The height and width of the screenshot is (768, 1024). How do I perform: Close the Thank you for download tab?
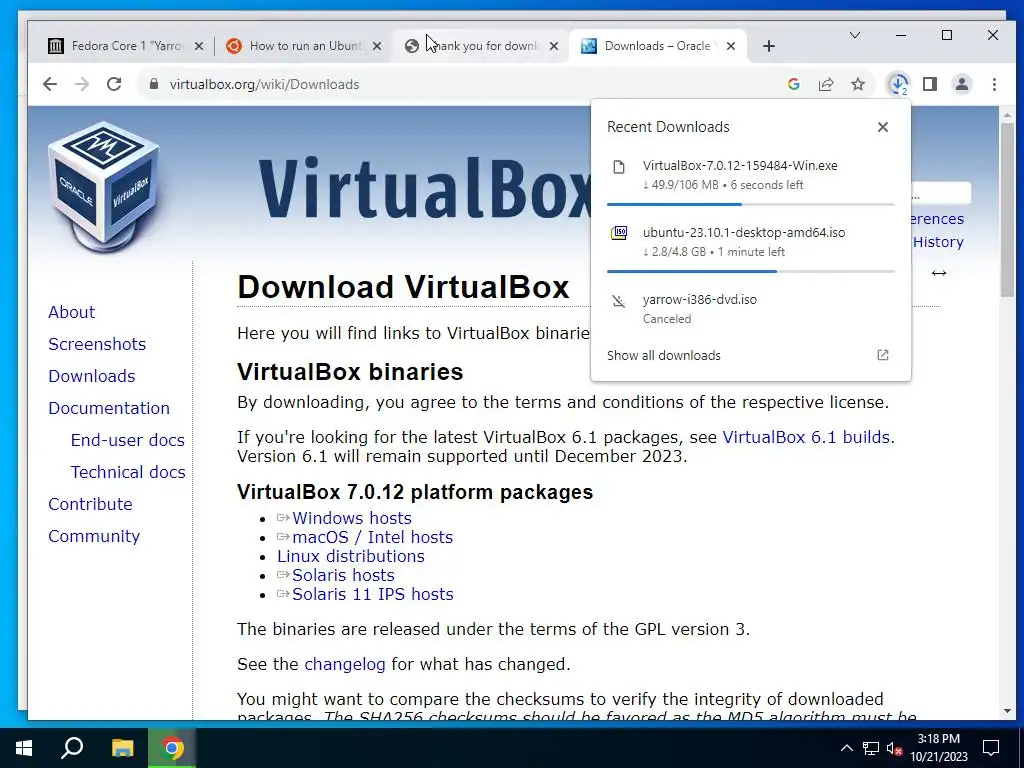pos(554,46)
